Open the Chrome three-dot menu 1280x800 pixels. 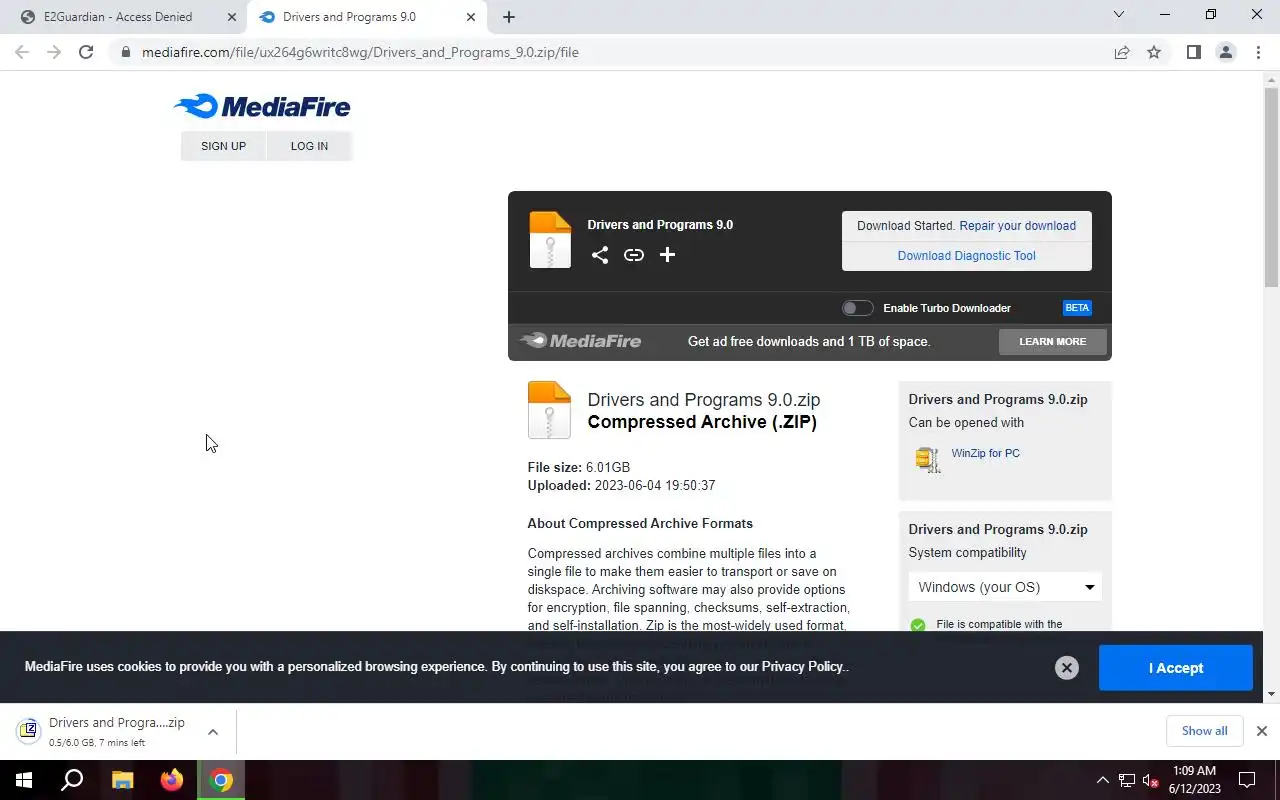tap(1258, 52)
